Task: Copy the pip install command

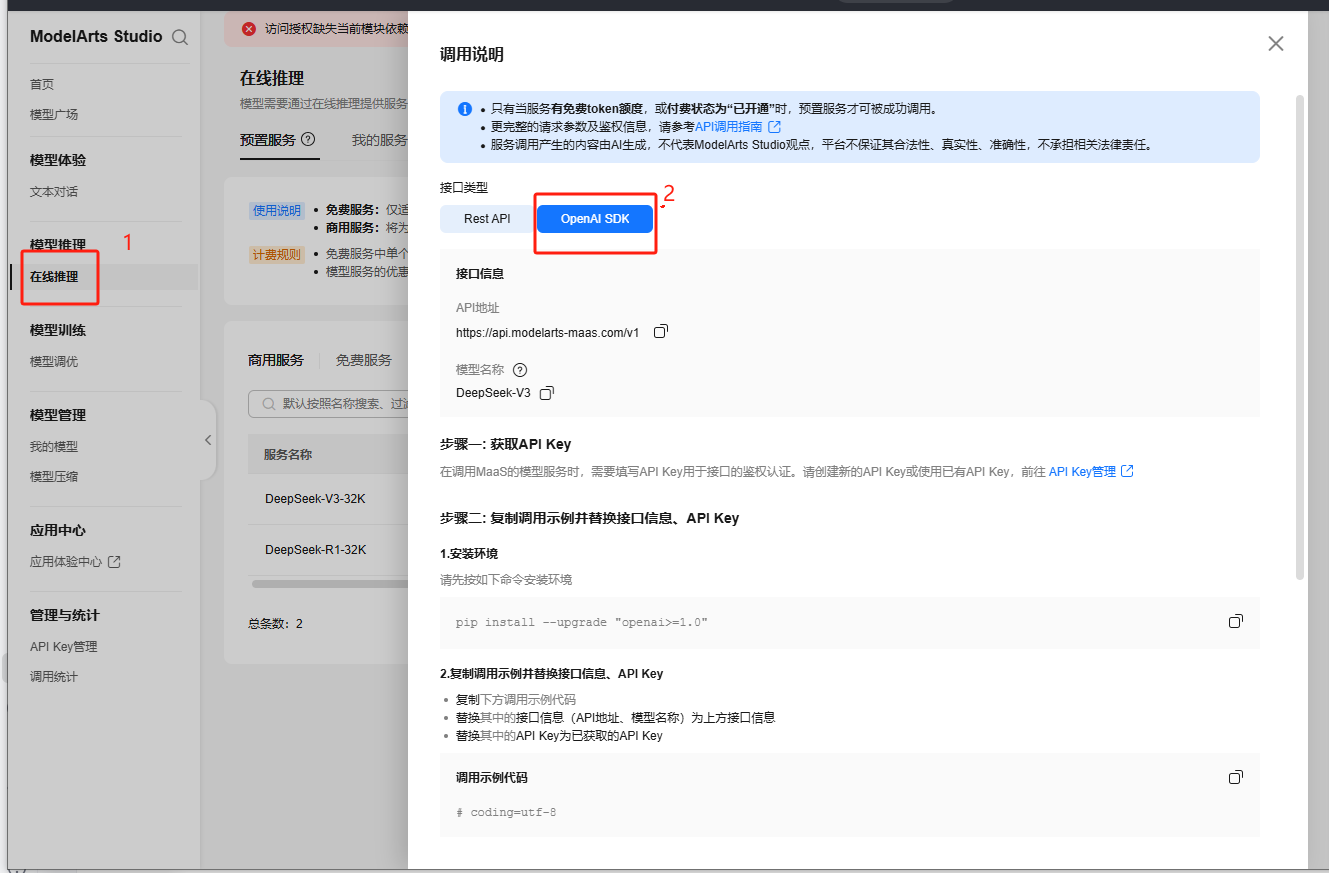Action: click(x=1235, y=622)
